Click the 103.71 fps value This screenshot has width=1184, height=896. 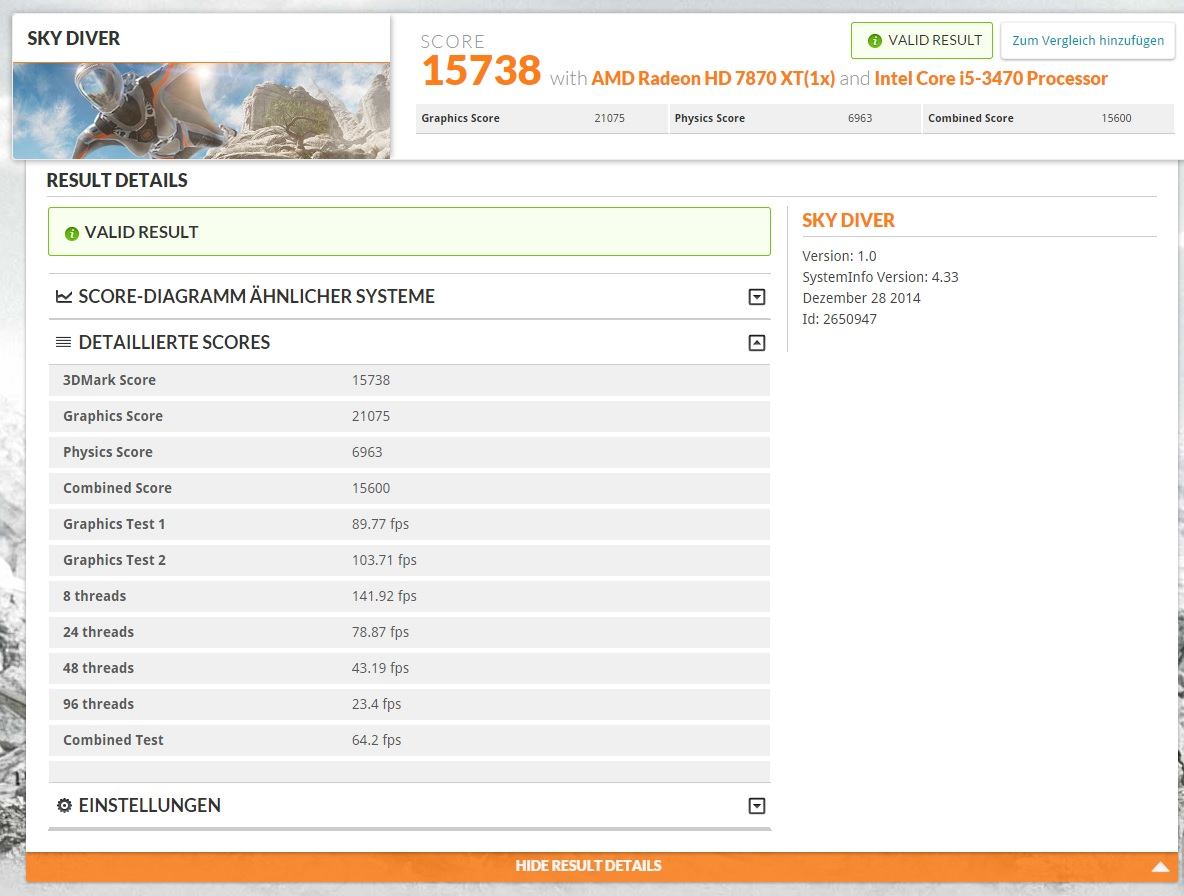pyautogui.click(x=384, y=560)
